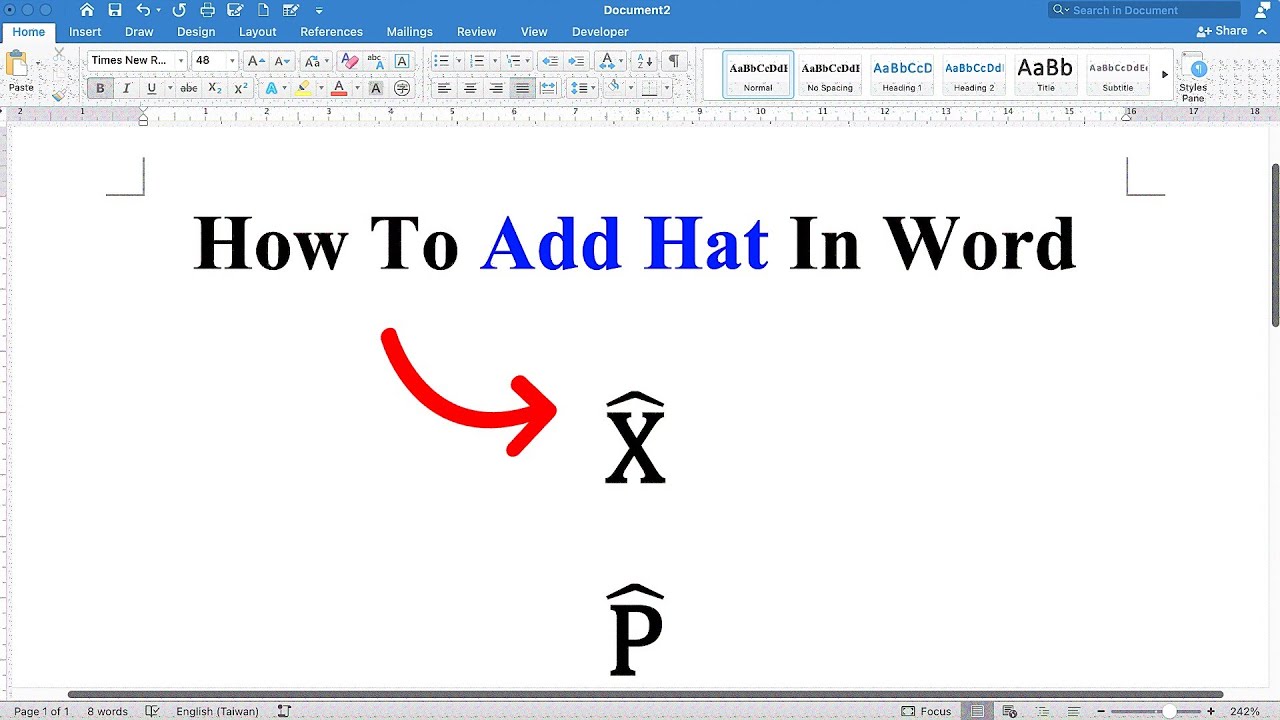Apply red font color
Viewport: 1280px width, 720px height.
[x=338, y=89]
